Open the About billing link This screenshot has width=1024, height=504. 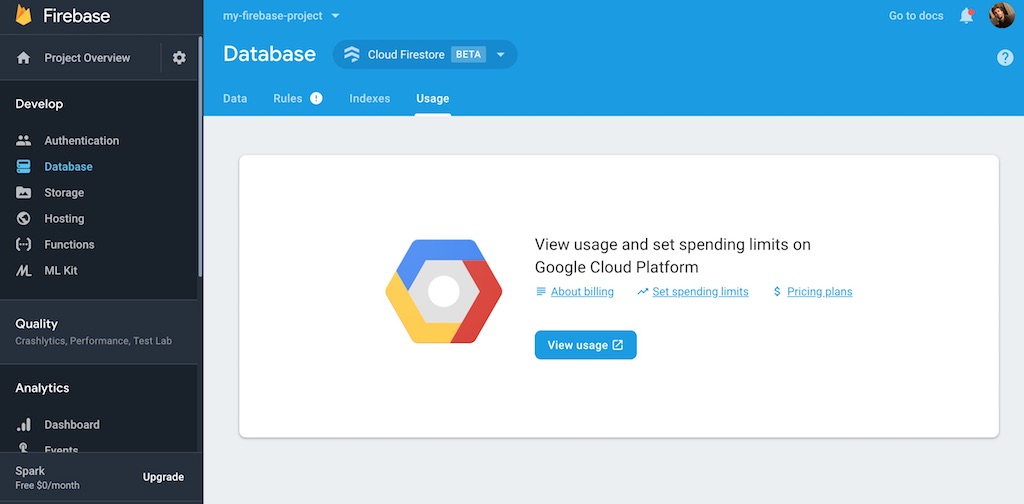(583, 292)
